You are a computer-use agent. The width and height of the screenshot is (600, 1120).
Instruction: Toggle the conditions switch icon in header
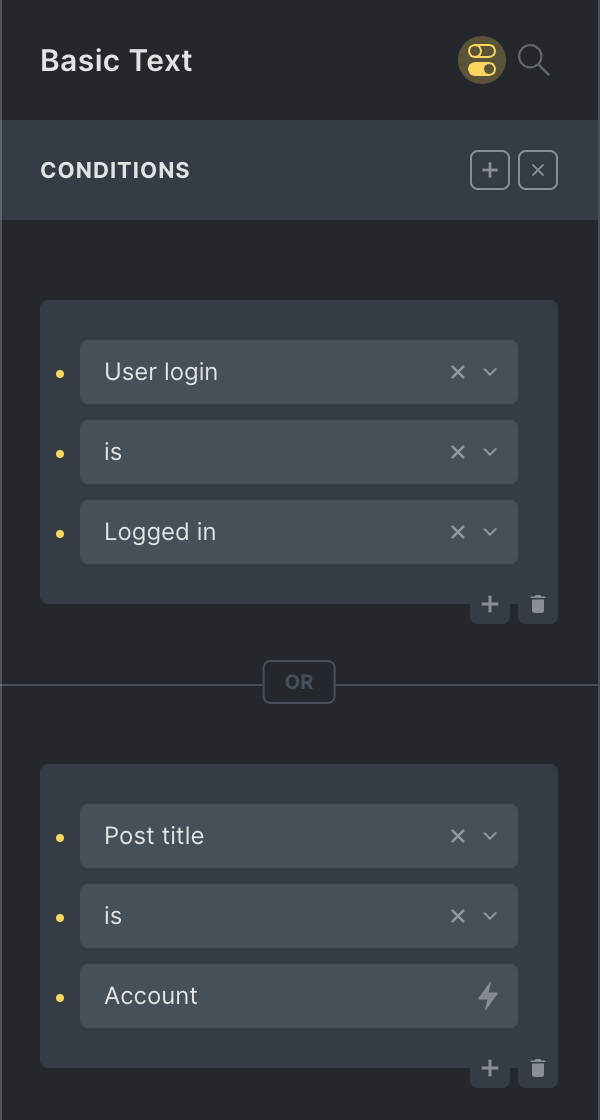point(482,60)
